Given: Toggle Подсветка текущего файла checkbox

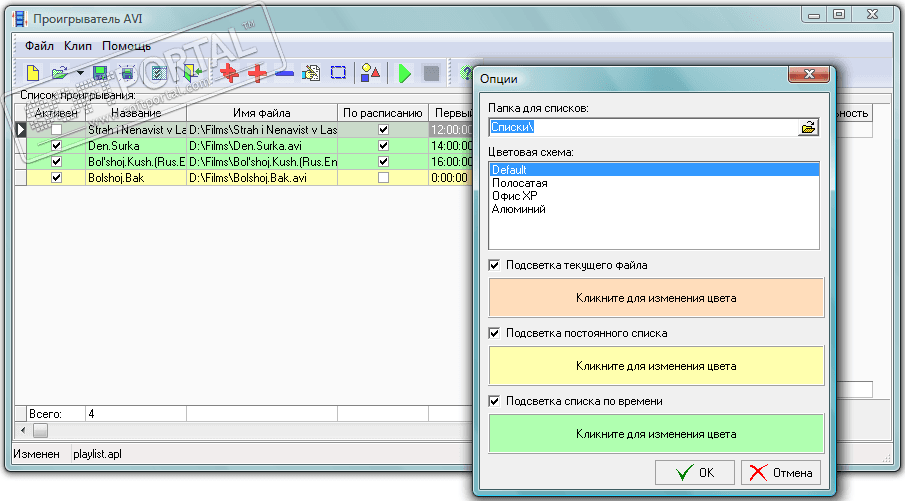Looking at the screenshot, I should coord(494,265).
